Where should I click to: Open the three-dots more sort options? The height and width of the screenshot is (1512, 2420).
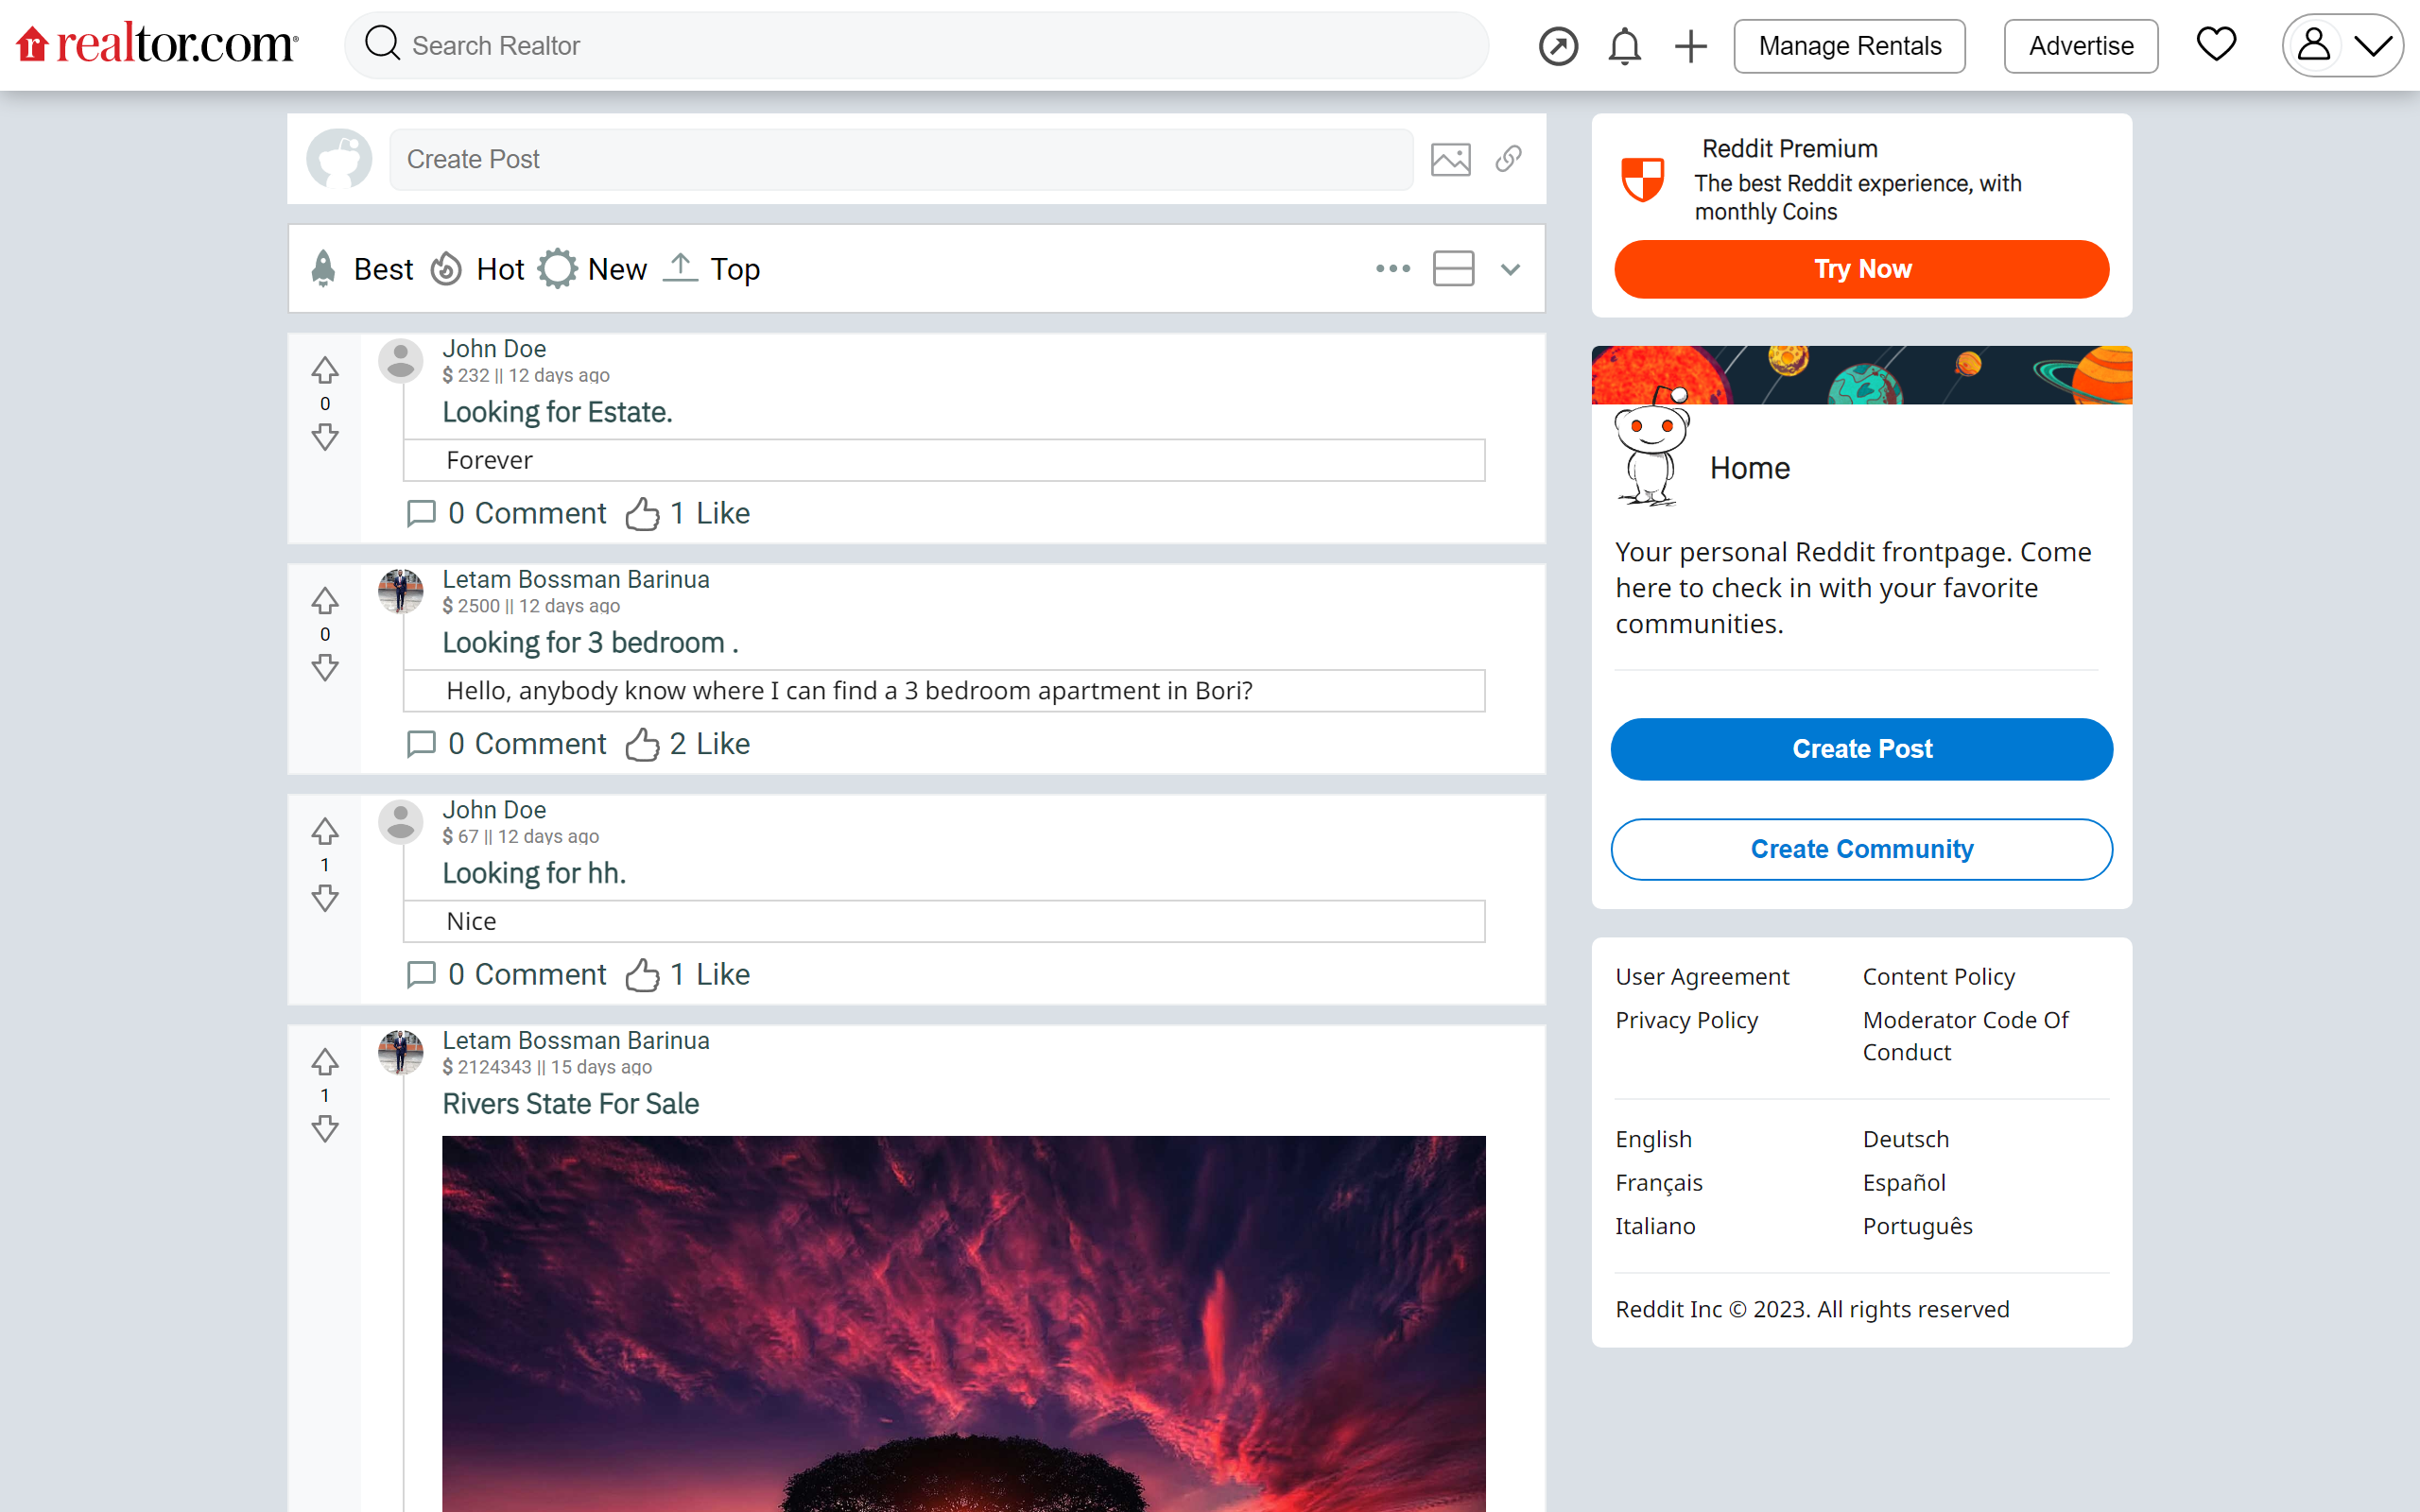pos(1392,268)
